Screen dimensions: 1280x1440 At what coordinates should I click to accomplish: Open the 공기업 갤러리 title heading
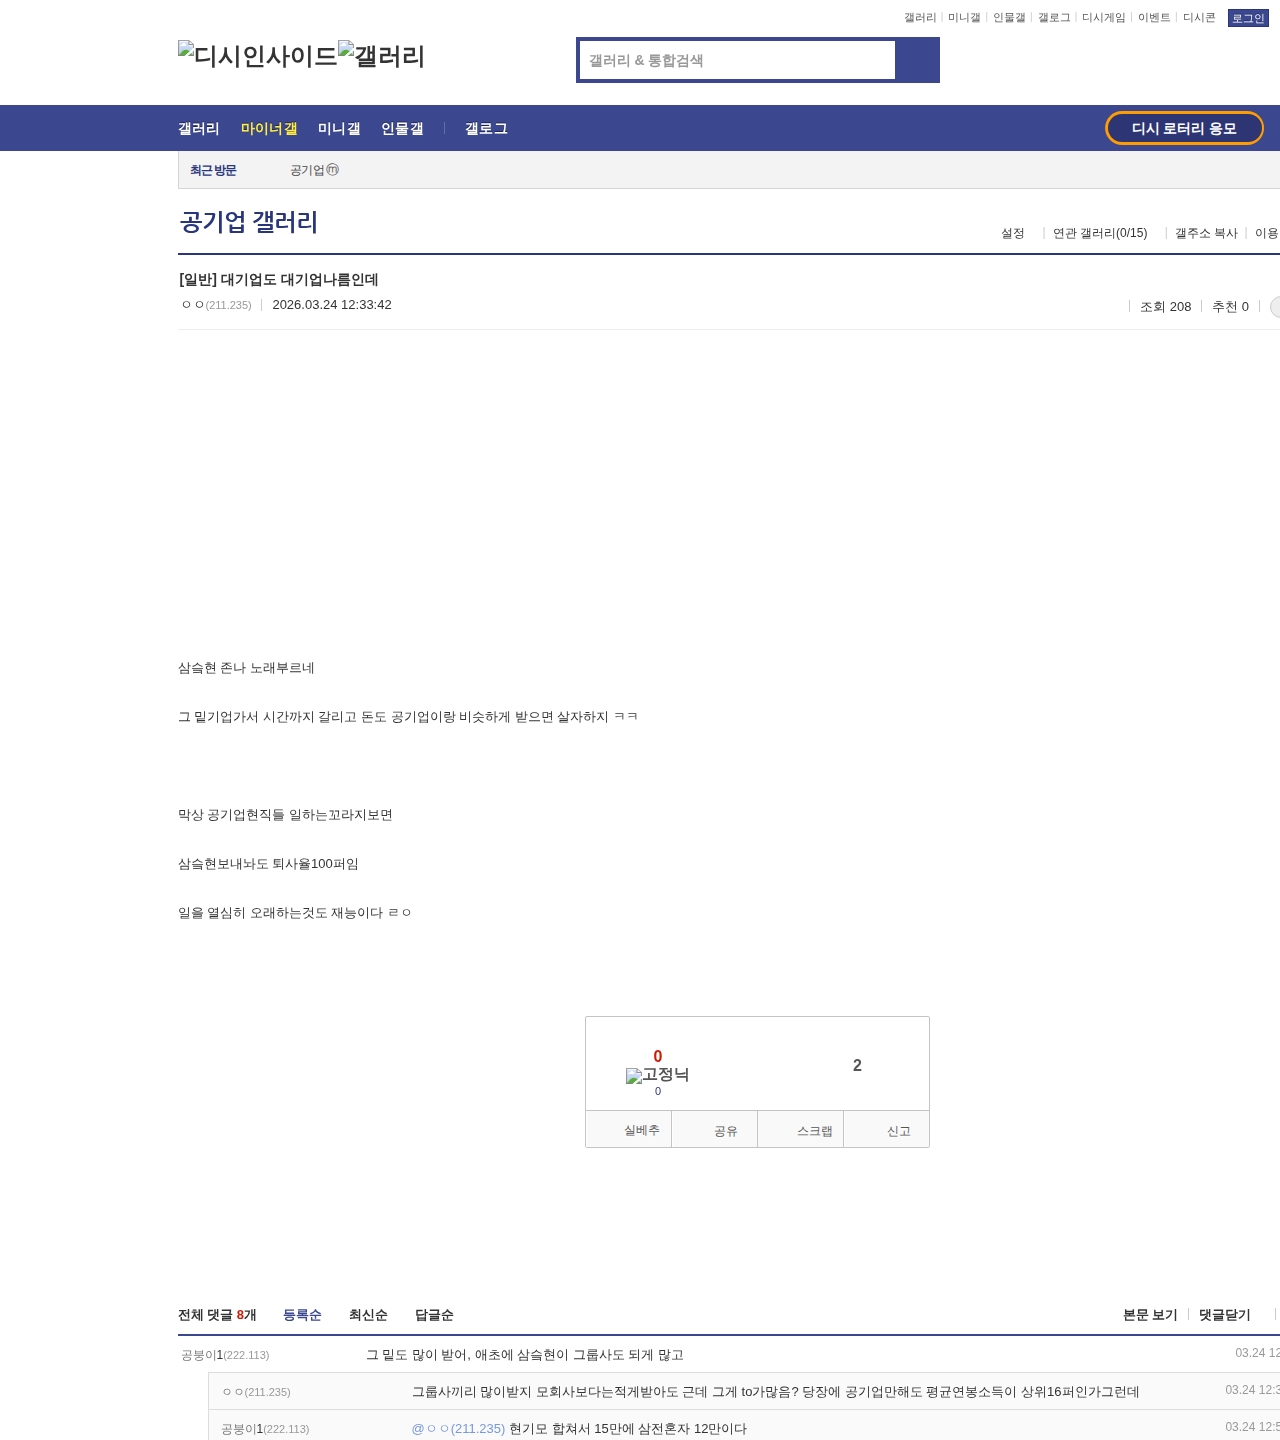pos(249,221)
